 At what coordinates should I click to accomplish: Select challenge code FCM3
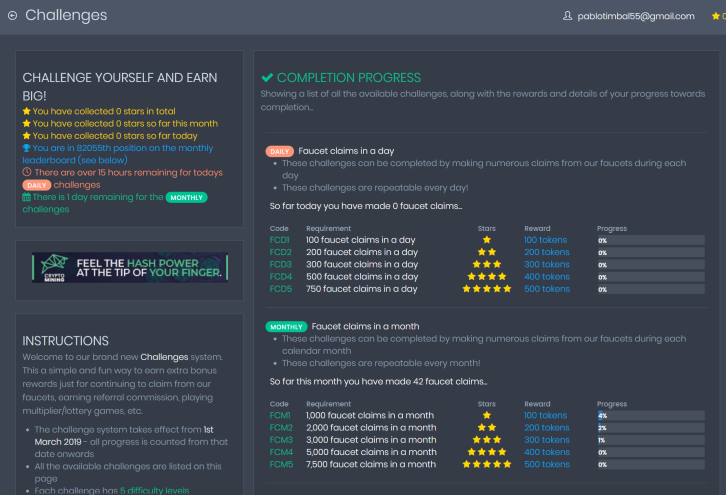tap(281, 440)
